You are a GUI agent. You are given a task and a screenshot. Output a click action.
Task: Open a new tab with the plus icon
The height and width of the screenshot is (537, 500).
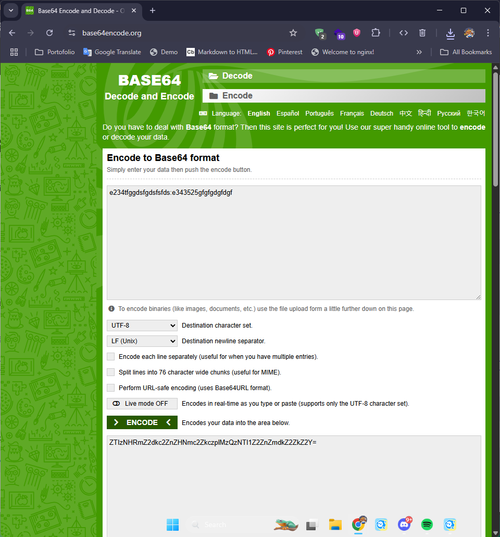pyautogui.click(x=152, y=11)
